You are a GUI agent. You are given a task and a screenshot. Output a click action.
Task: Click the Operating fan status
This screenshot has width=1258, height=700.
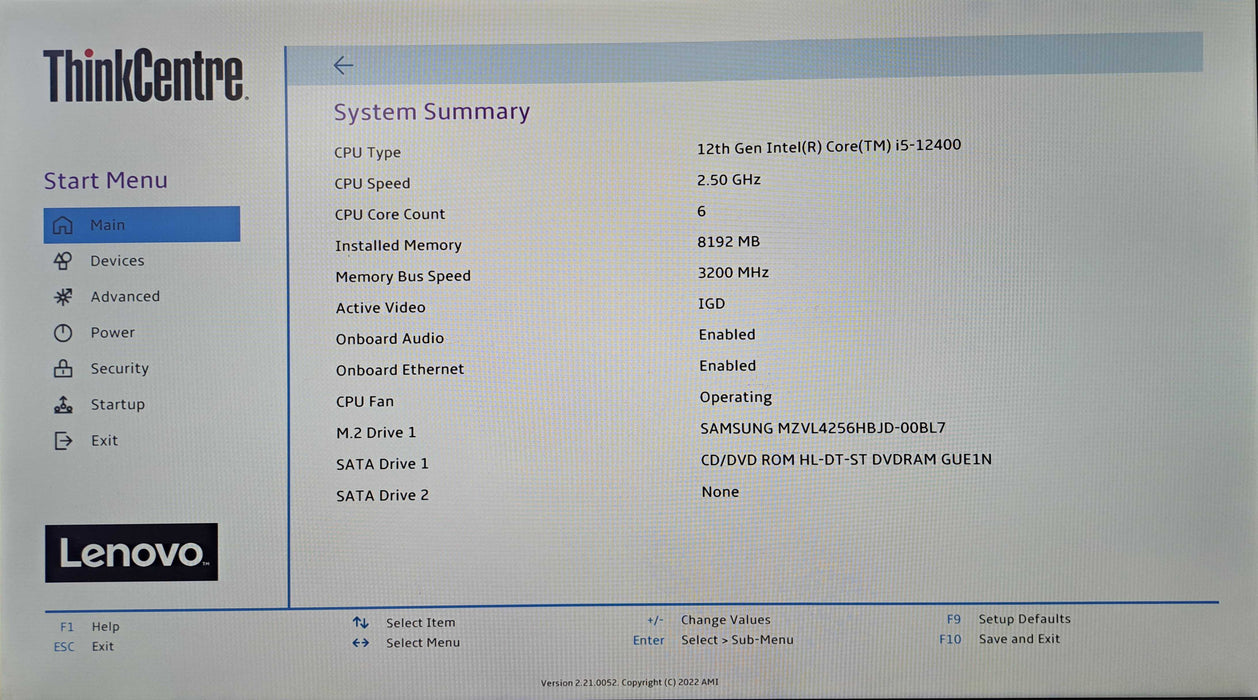coord(736,398)
